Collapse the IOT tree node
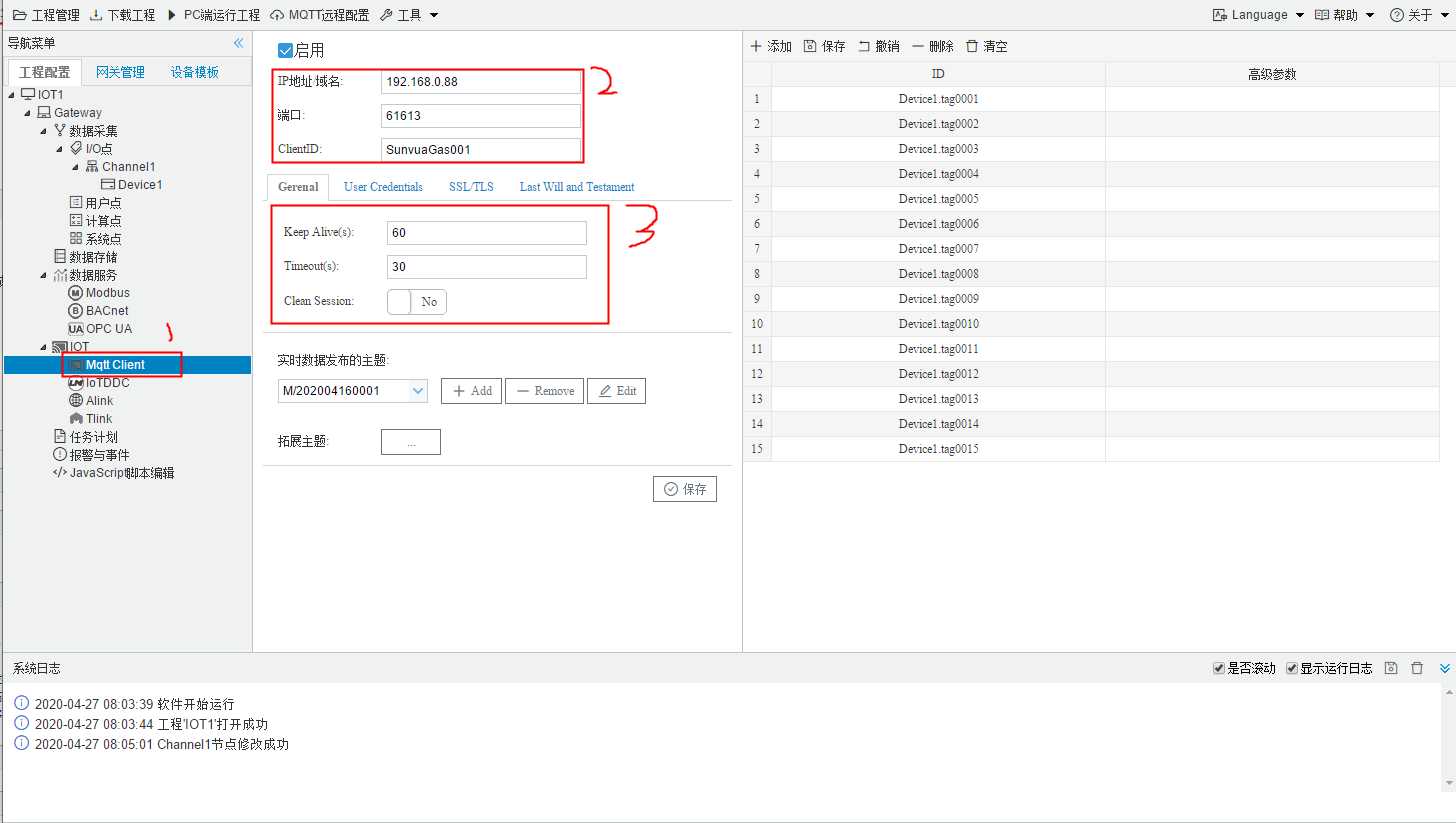The width and height of the screenshot is (1456, 823). [x=44, y=347]
